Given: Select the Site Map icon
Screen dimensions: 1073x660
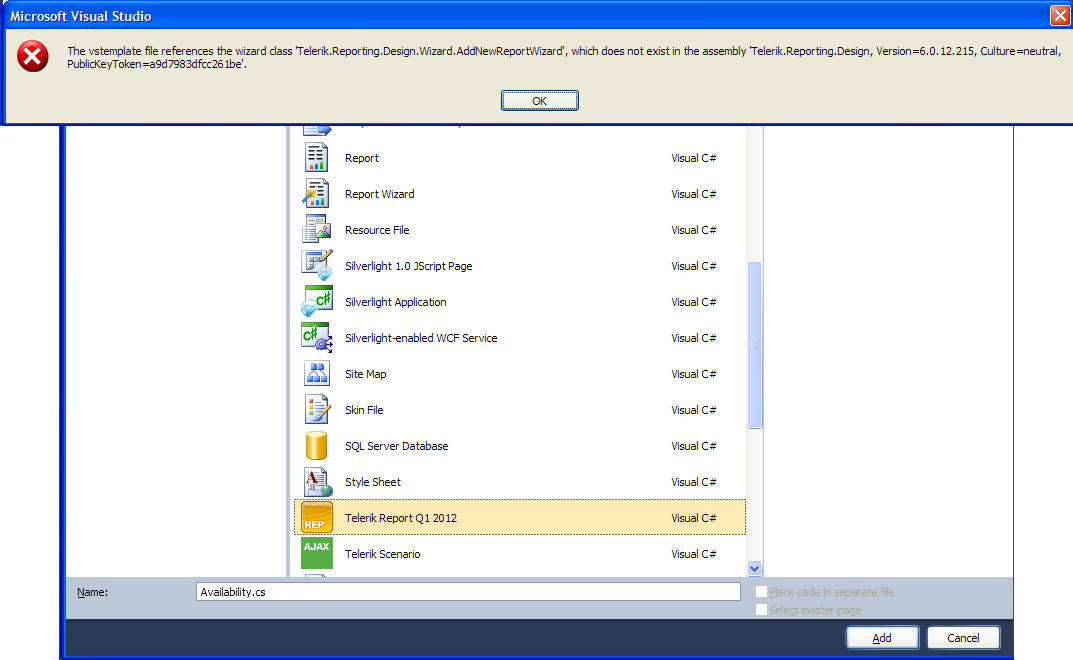Looking at the screenshot, I should [316, 374].
